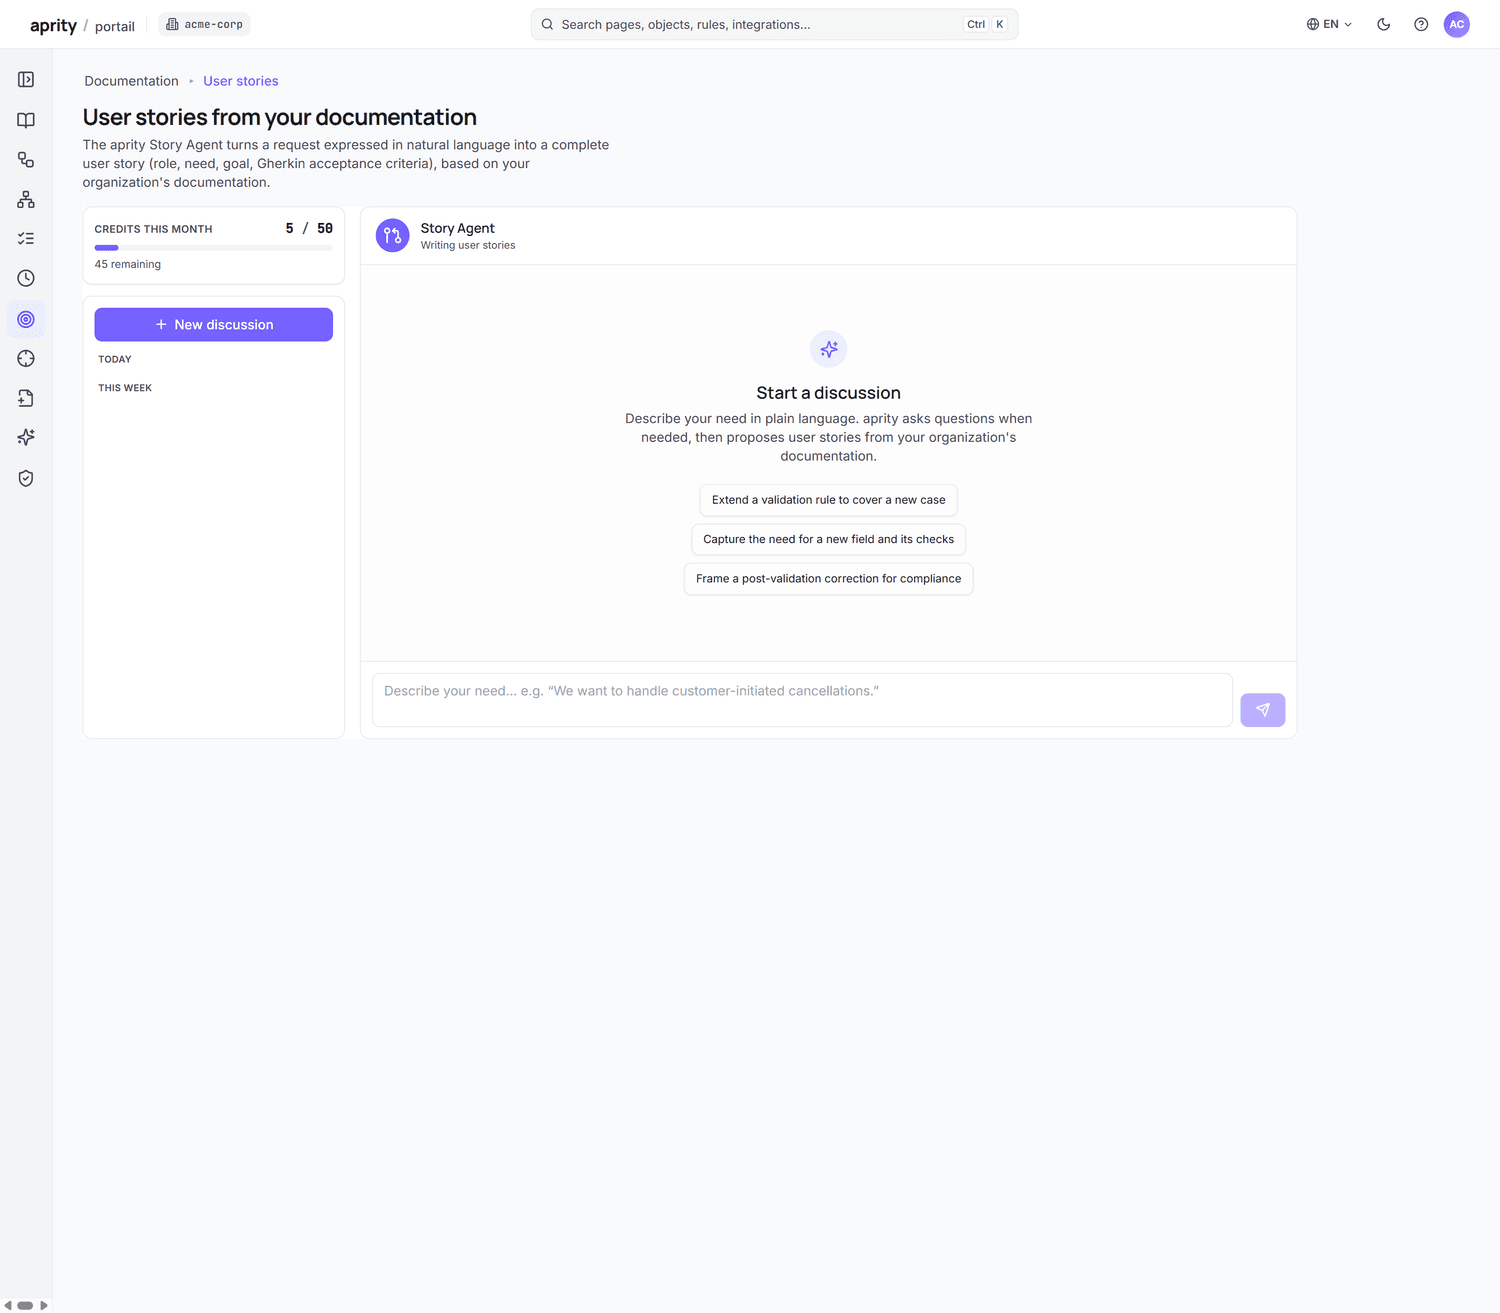Open the crosshair sidebar icon
This screenshot has width=1500, height=1313.
26,359
